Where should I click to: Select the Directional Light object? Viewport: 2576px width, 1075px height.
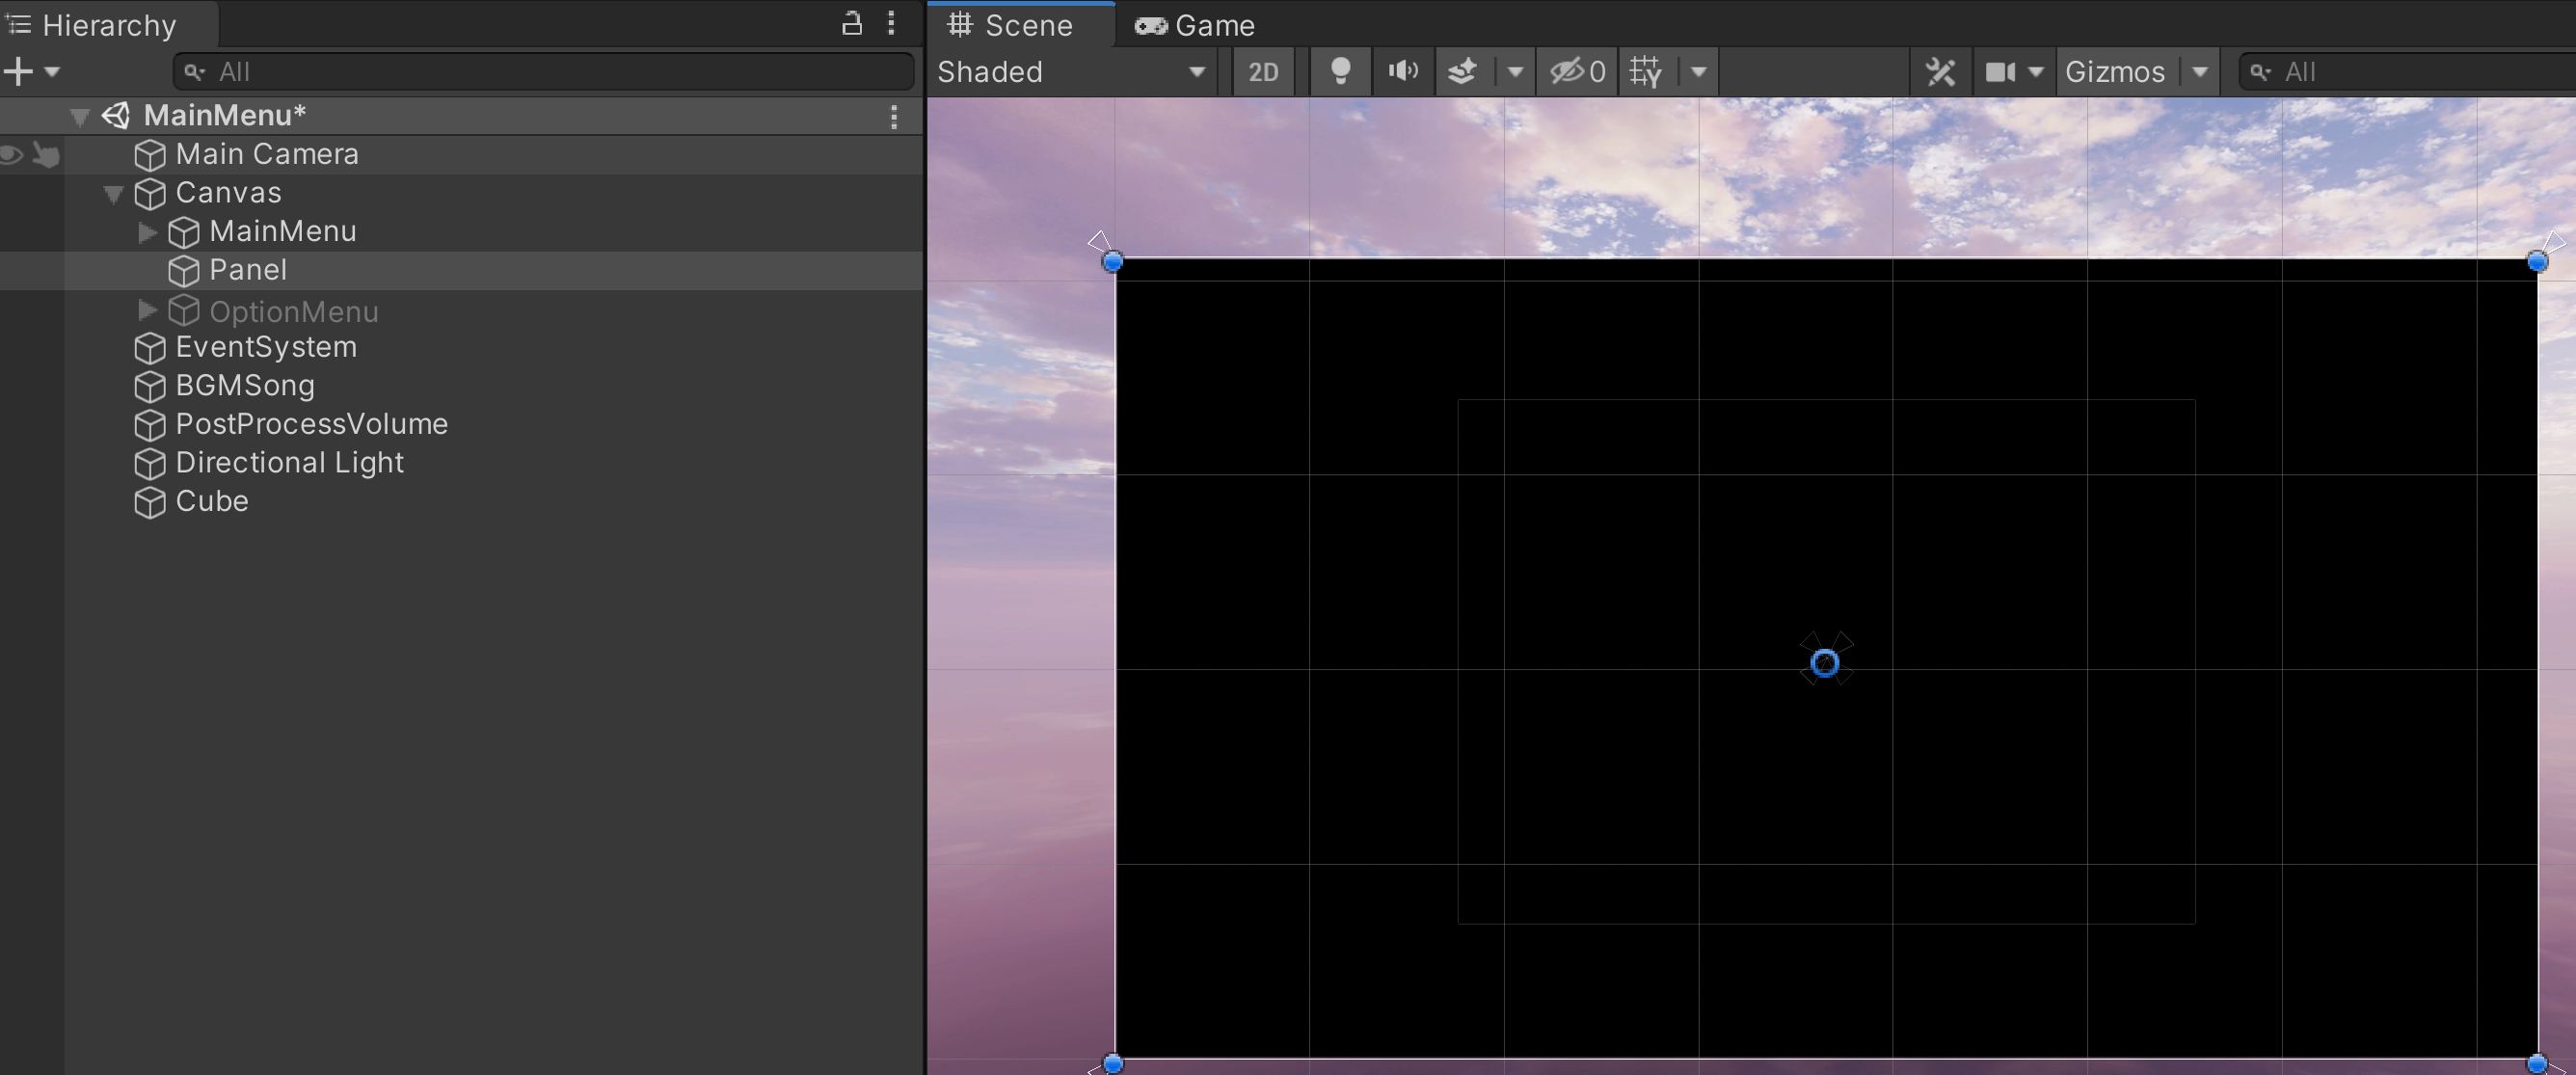tap(290, 462)
